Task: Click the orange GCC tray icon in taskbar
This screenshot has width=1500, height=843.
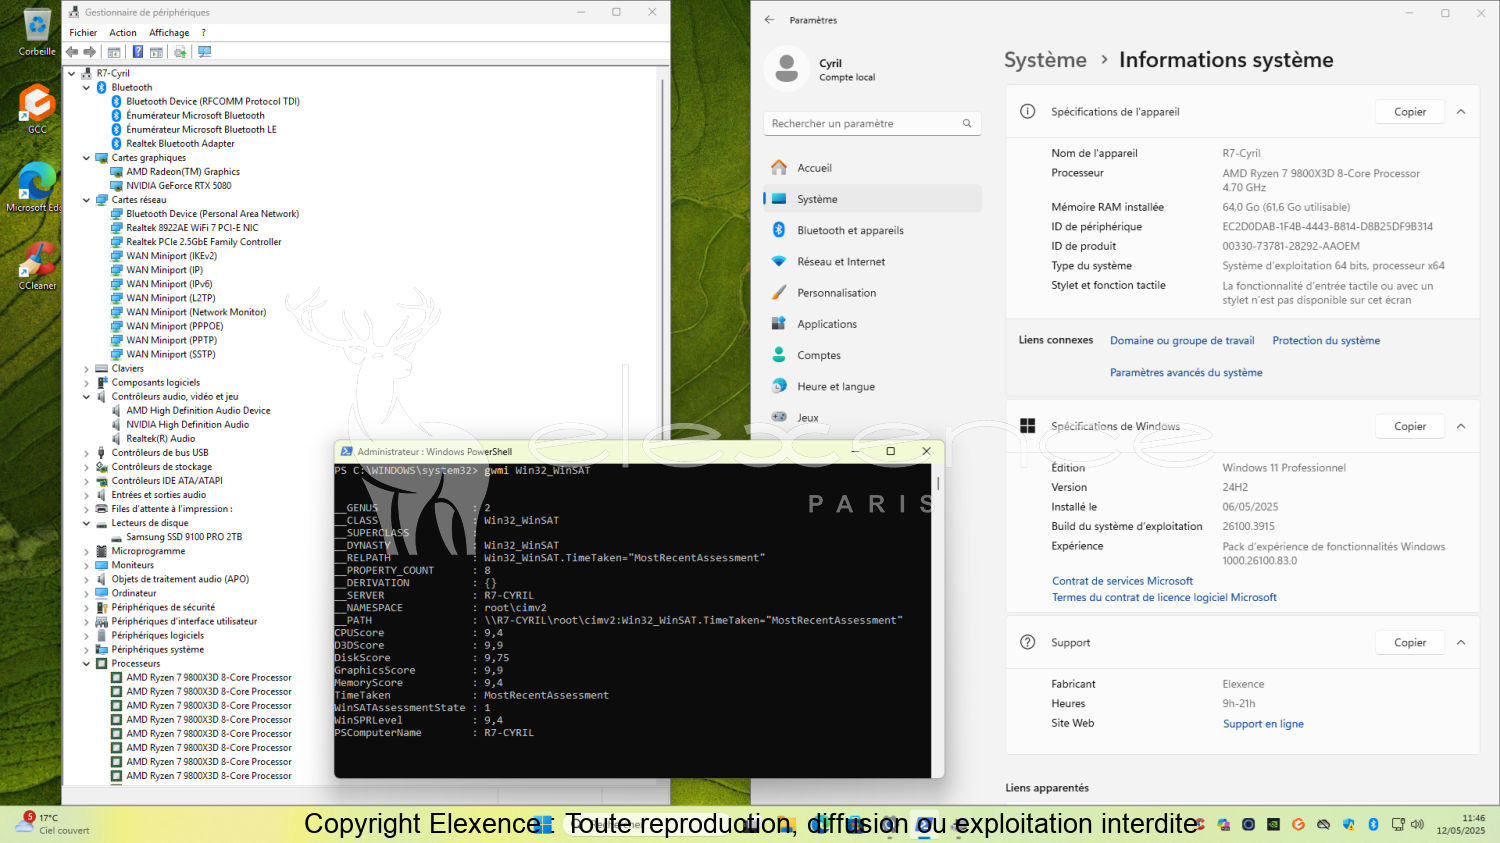Action: pyautogui.click(x=1298, y=825)
